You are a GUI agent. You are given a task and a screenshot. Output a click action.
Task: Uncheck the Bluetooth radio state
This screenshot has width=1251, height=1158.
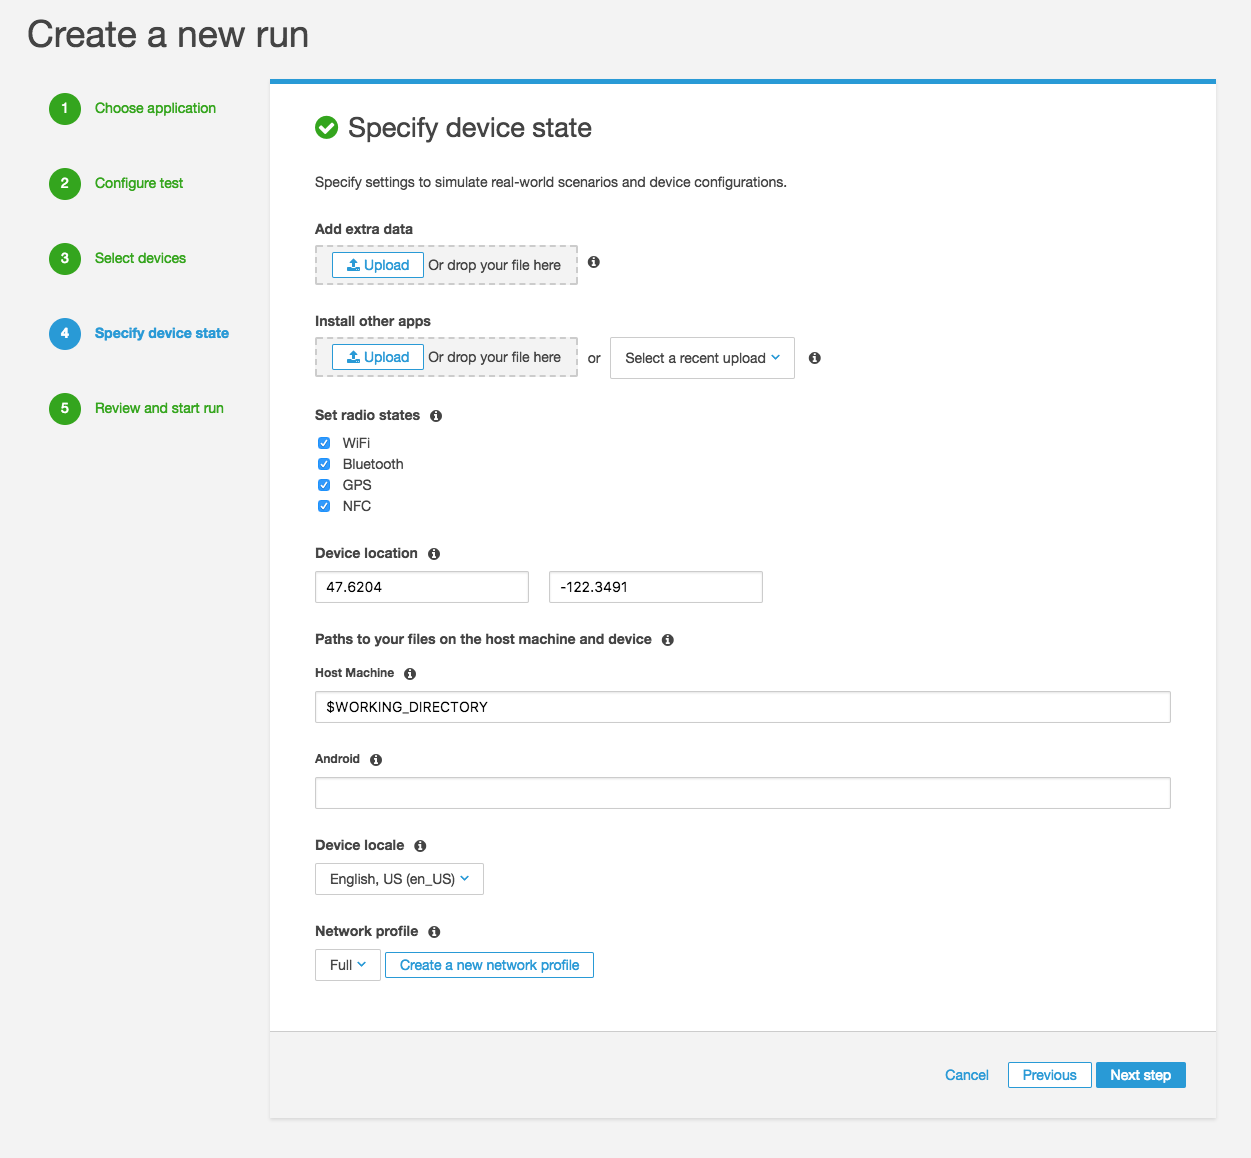pyautogui.click(x=324, y=464)
